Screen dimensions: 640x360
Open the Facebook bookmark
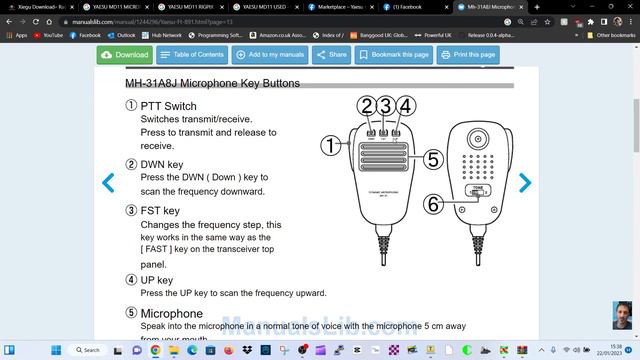pyautogui.click(x=85, y=36)
